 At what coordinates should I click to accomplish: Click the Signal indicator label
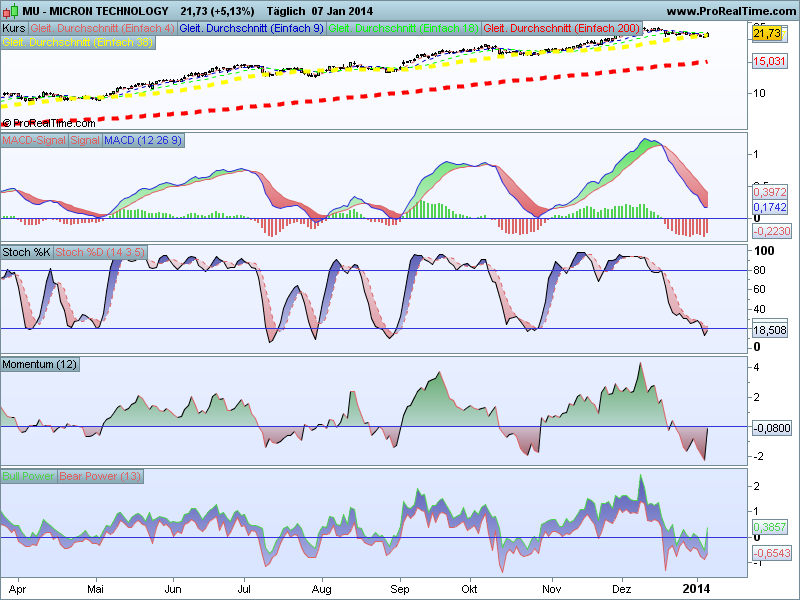[85, 140]
